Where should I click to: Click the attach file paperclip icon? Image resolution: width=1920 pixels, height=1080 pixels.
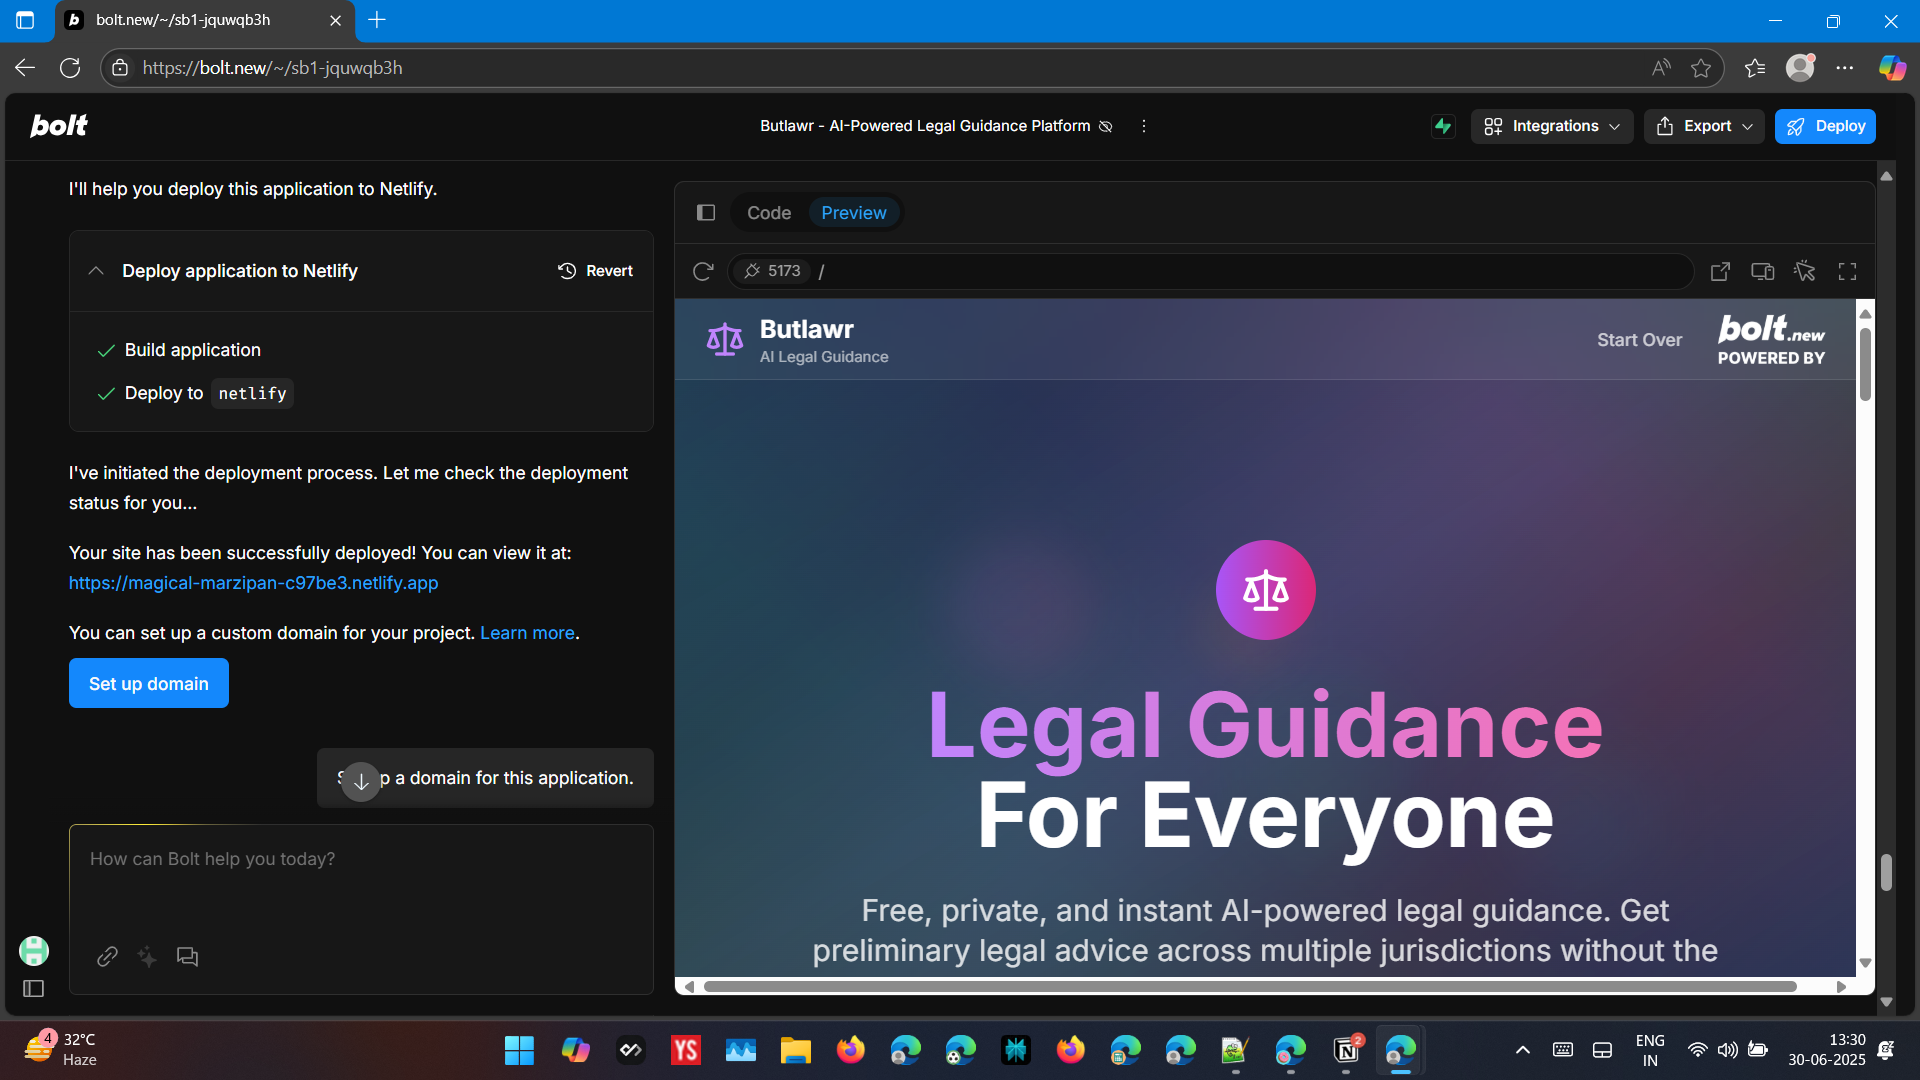pyautogui.click(x=107, y=957)
